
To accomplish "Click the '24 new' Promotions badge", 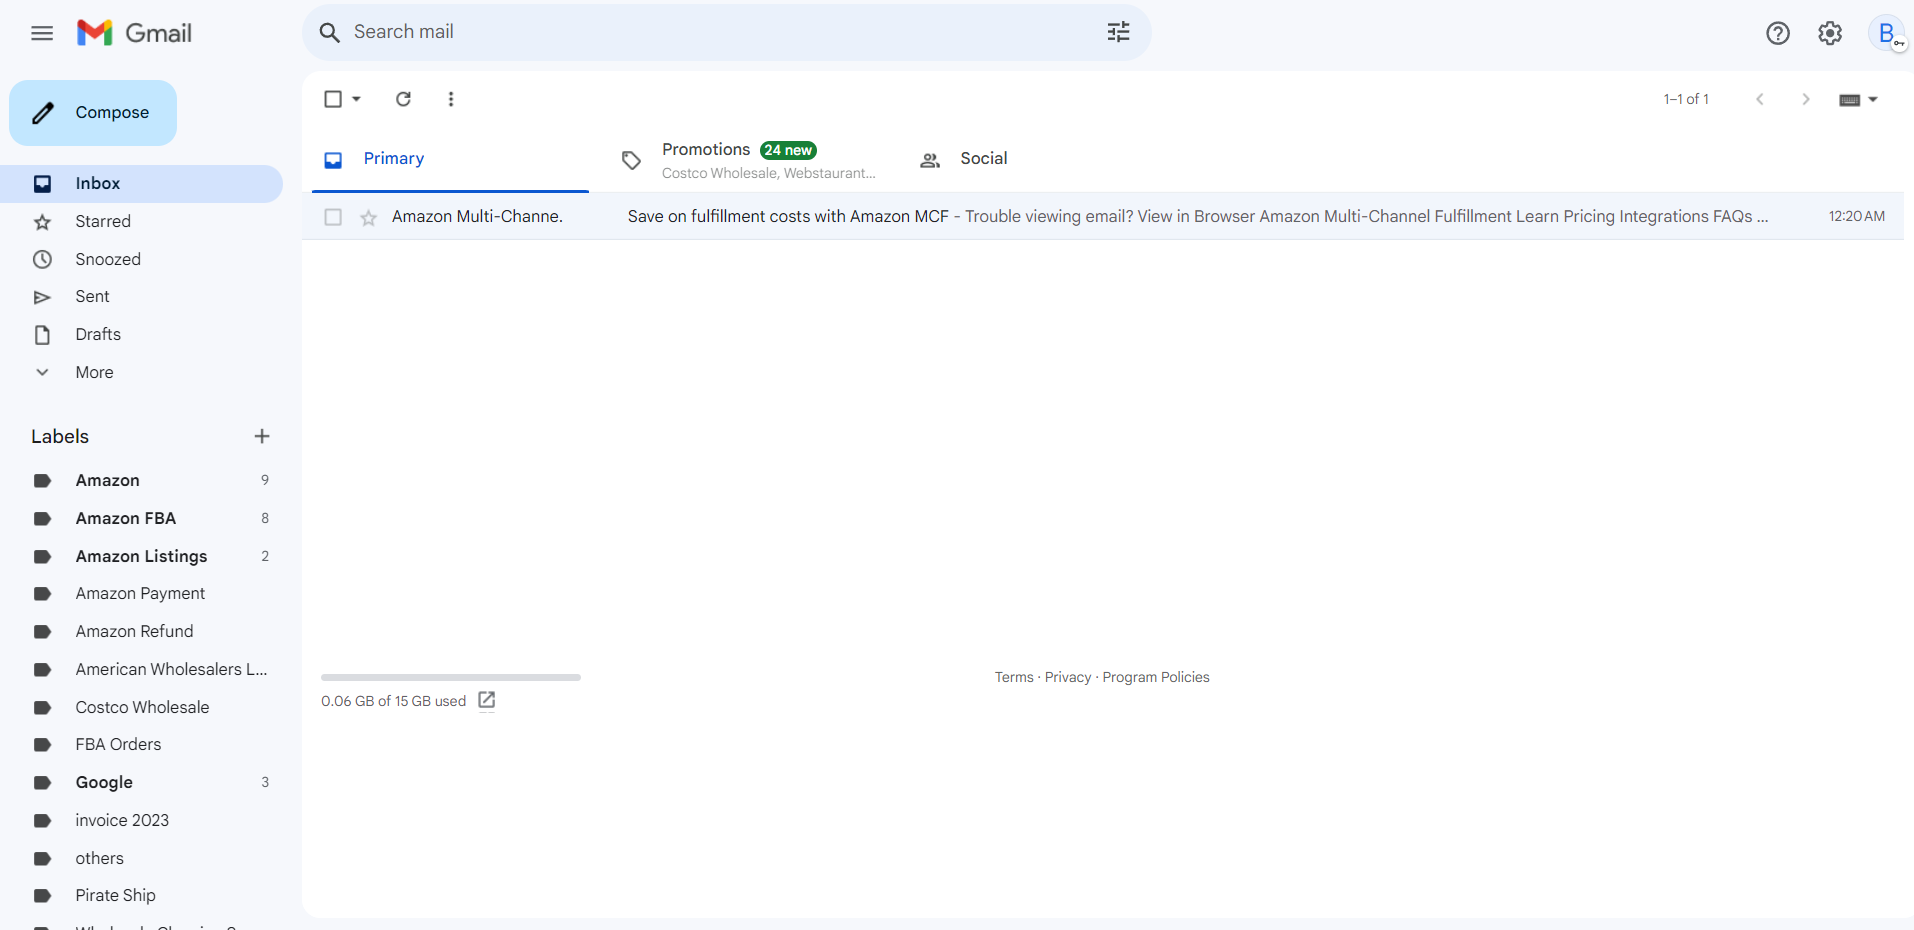I will point(788,150).
